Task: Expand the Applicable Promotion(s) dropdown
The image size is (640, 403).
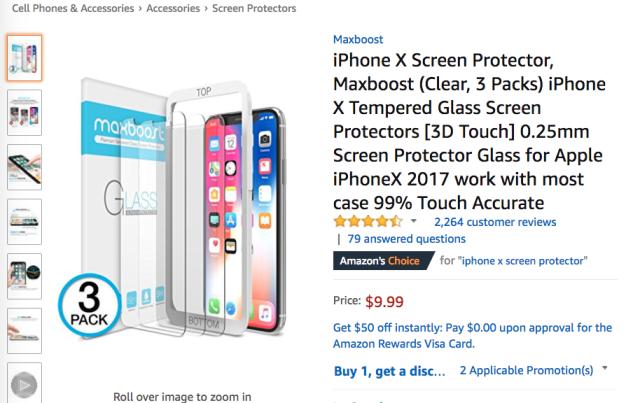Action: pos(605,370)
